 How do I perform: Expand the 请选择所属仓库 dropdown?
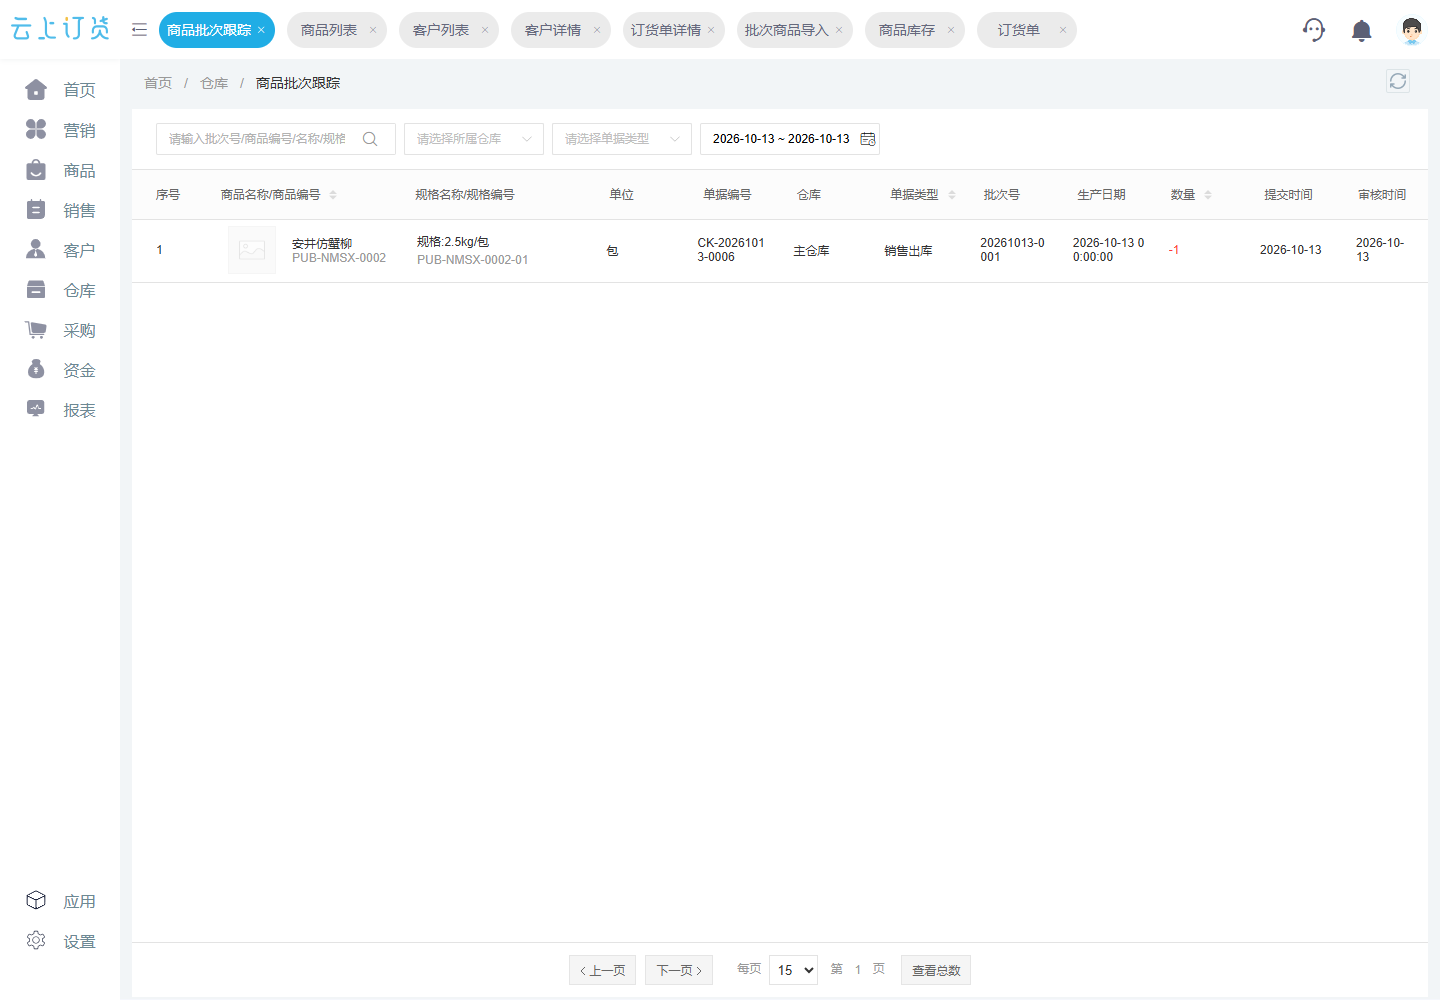[474, 139]
